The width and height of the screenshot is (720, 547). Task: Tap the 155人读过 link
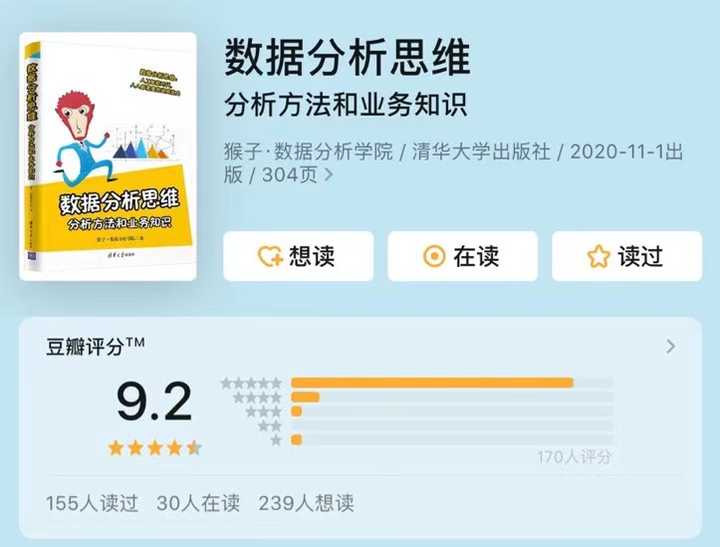pyautogui.click(x=92, y=503)
